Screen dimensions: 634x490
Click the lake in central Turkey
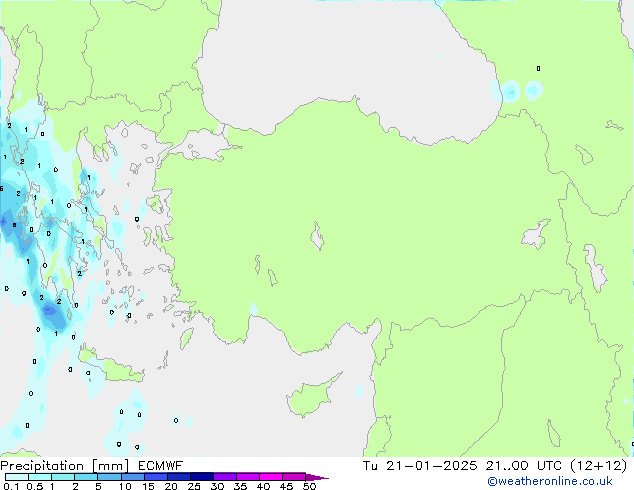317,236
